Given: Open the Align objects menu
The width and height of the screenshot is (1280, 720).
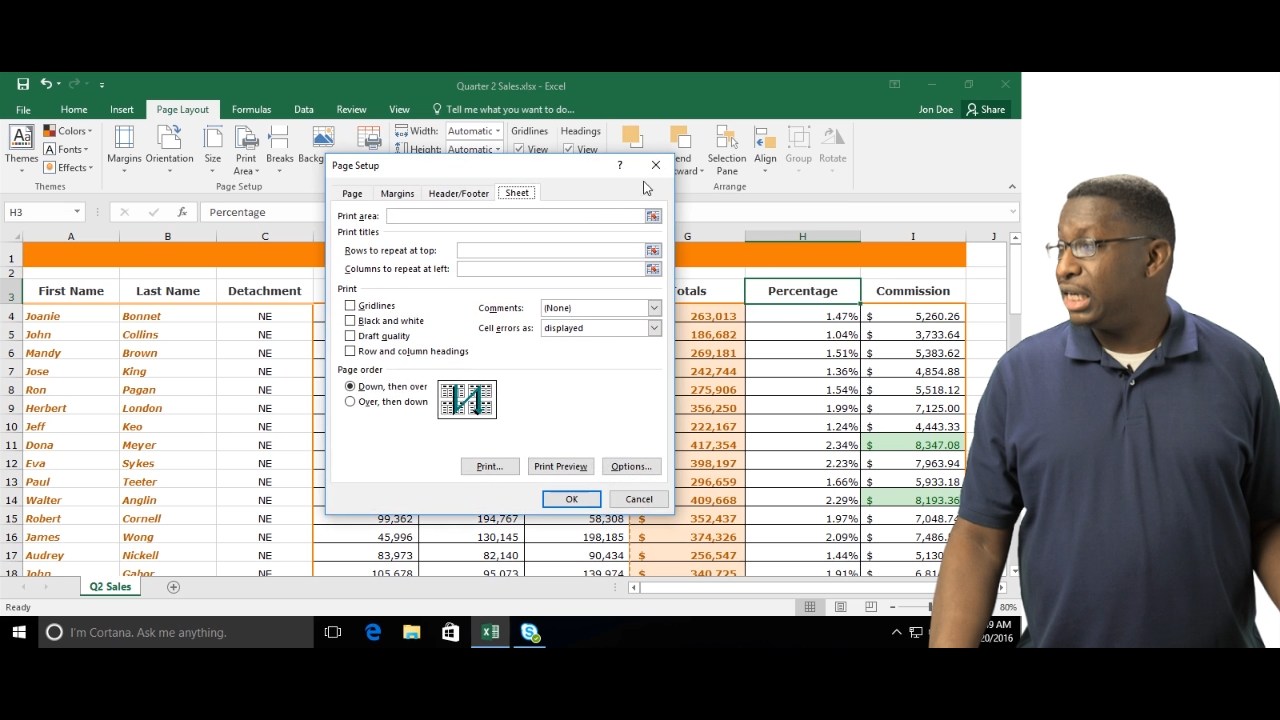Looking at the screenshot, I should 765,146.
